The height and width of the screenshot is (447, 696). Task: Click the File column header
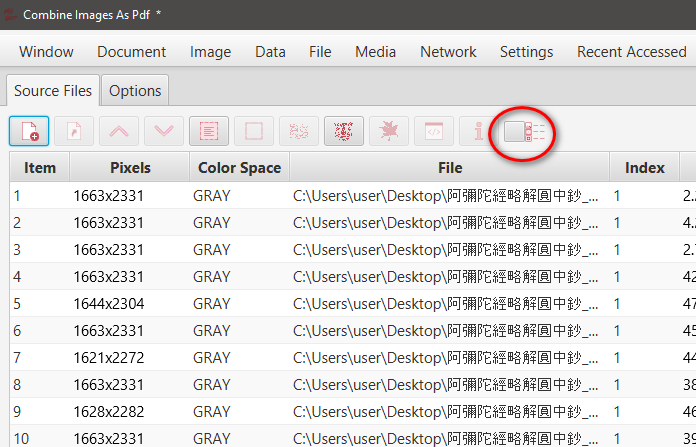pyautogui.click(x=450, y=168)
